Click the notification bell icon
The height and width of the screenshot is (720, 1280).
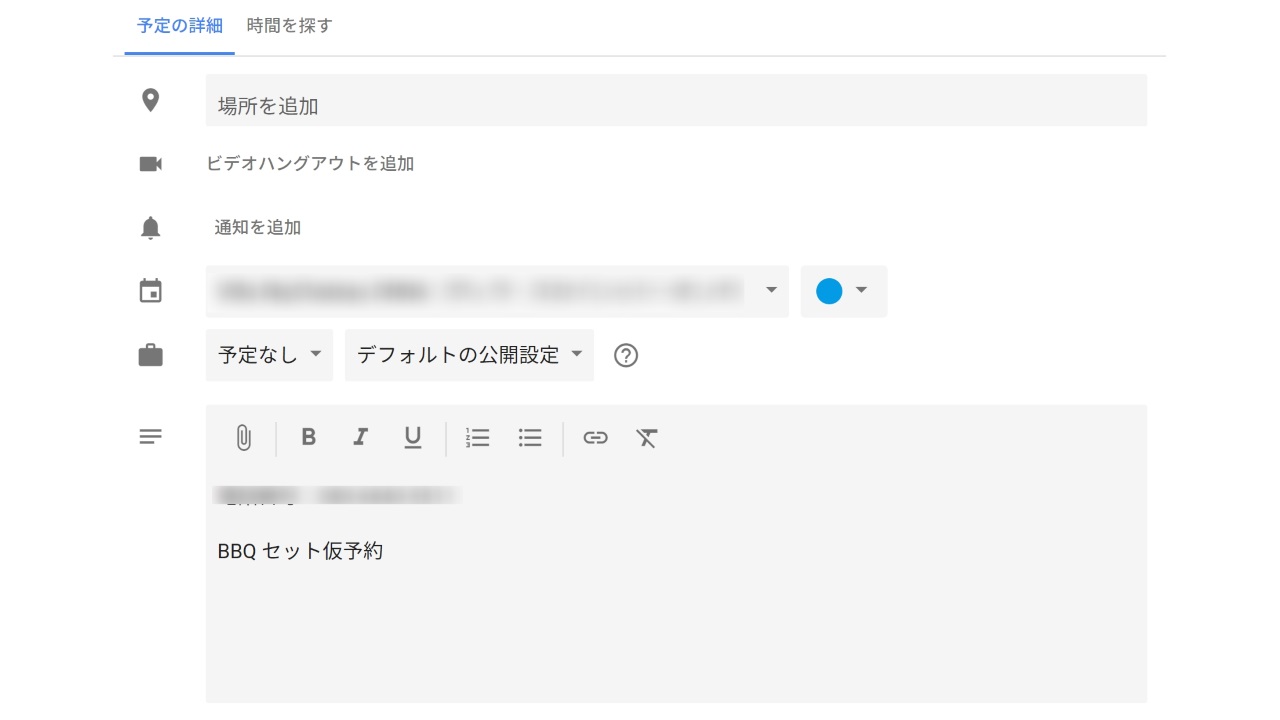150,228
